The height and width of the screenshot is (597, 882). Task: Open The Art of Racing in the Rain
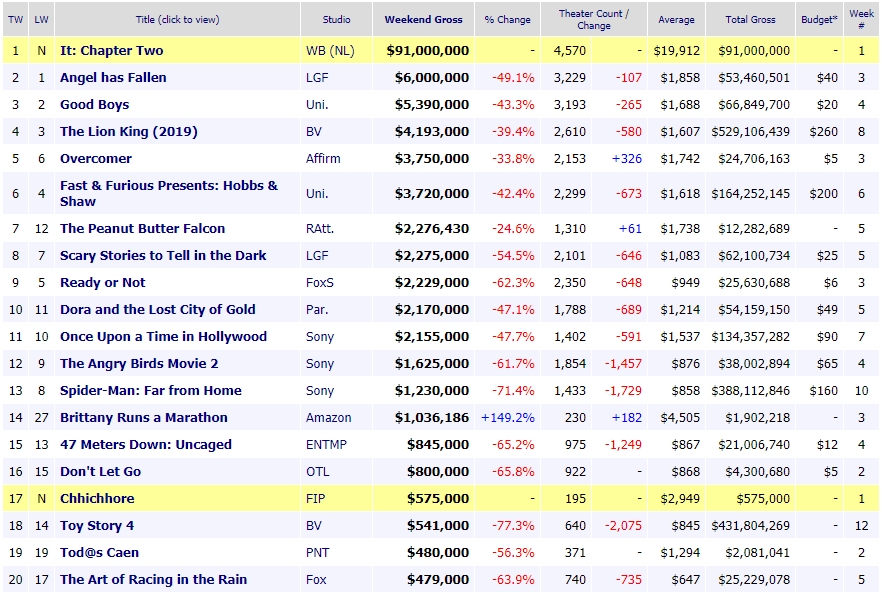coord(153,580)
